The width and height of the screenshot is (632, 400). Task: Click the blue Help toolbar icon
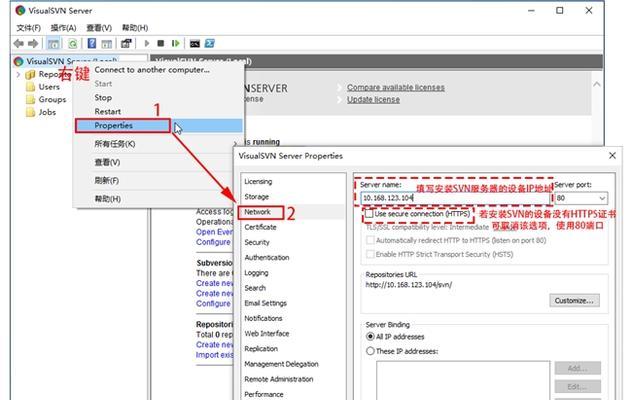pos(91,44)
